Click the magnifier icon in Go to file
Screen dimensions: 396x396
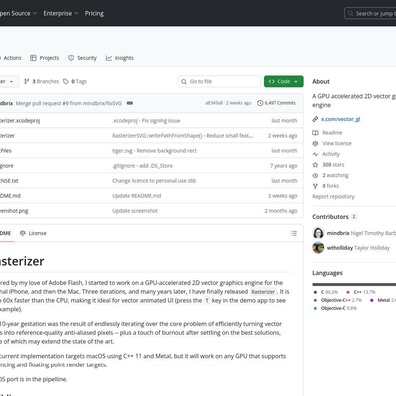click(x=184, y=81)
